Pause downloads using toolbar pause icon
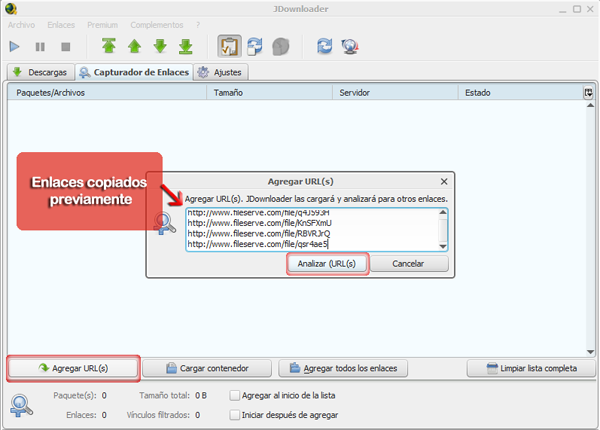The width and height of the screenshot is (600, 430). pos(40,47)
